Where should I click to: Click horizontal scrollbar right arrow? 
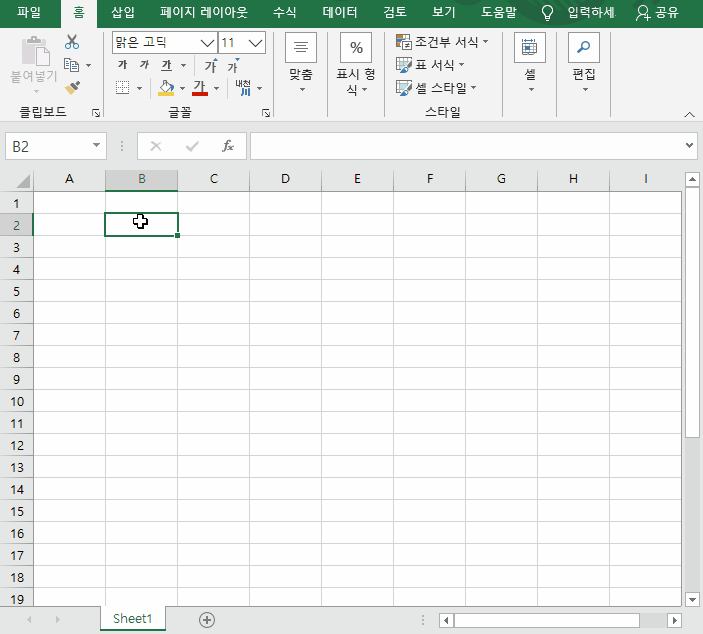pyautogui.click(x=673, y=621)
